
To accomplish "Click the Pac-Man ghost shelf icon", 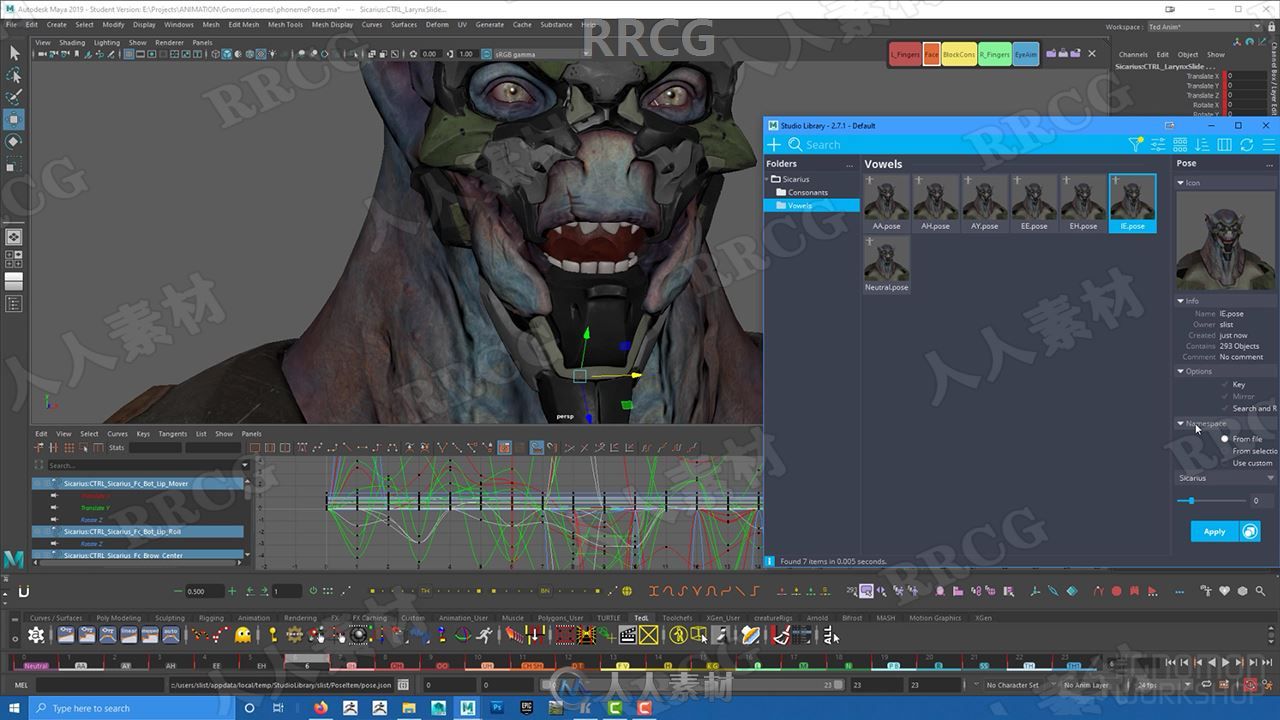I will coord(243,635).
